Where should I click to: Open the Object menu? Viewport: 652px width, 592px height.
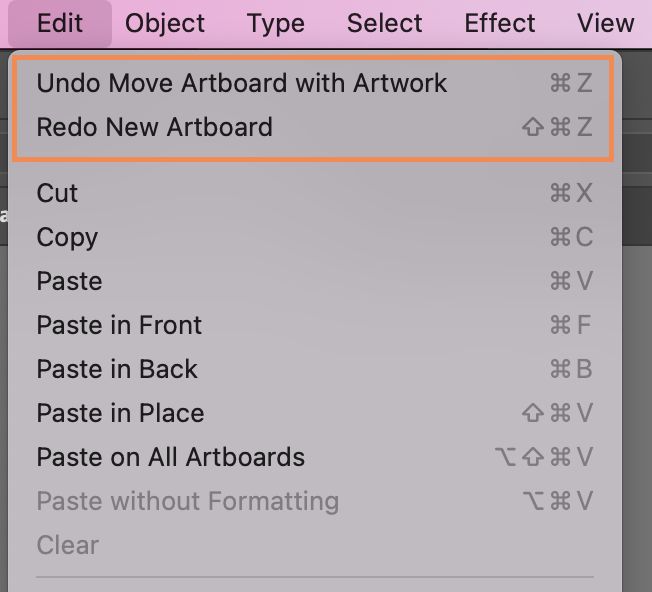pyautogui.click(x=165, y=23)
